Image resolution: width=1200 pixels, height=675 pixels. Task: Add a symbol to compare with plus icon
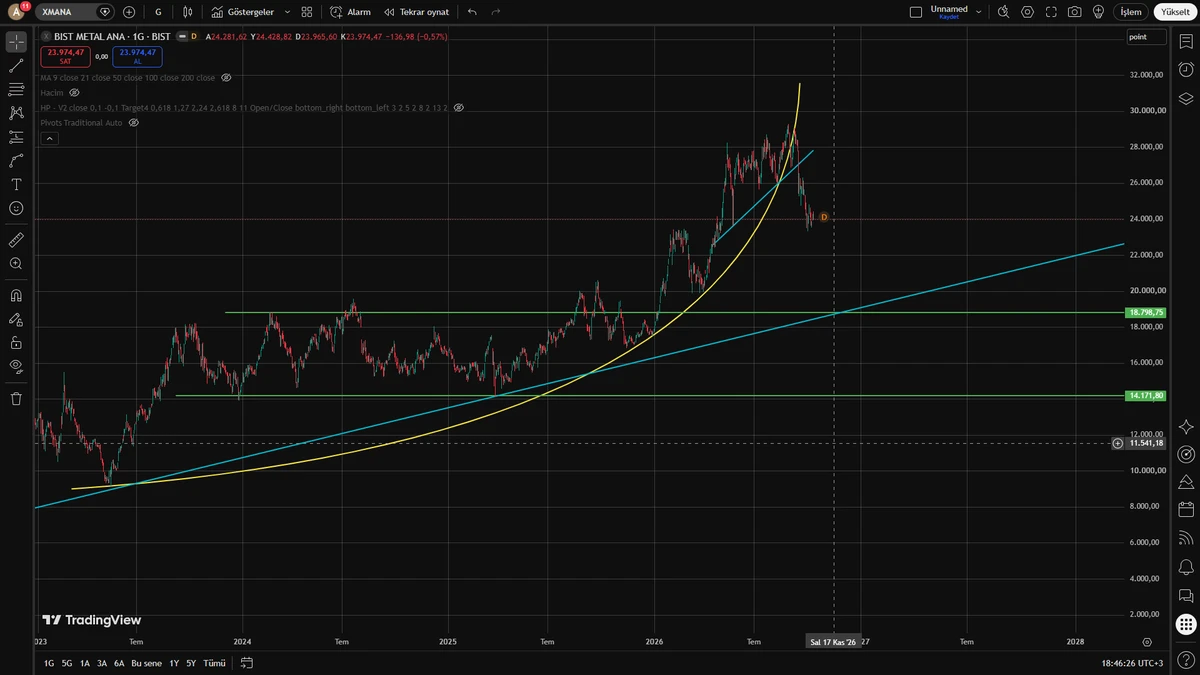point(129,12)
